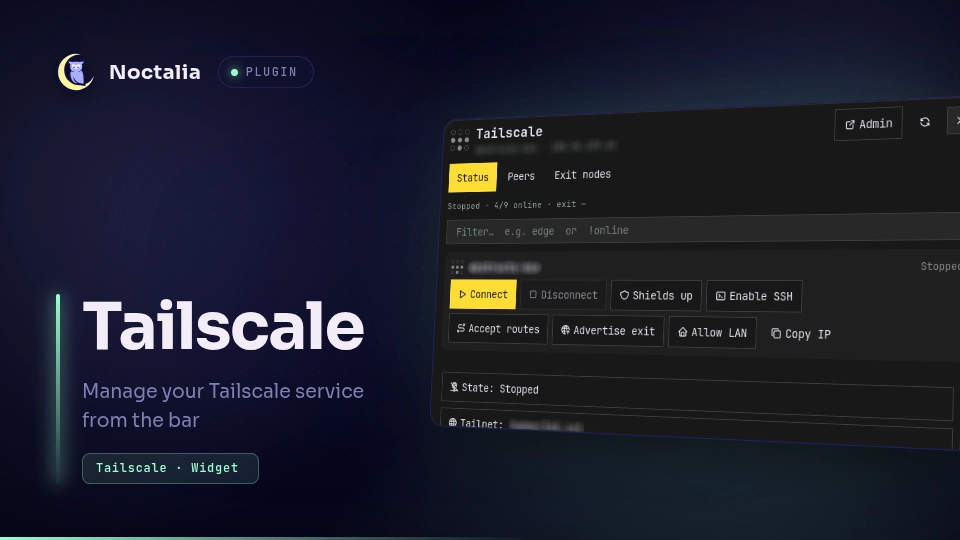
Task: Click the Tailnet row
Action: tap(696, 427)
